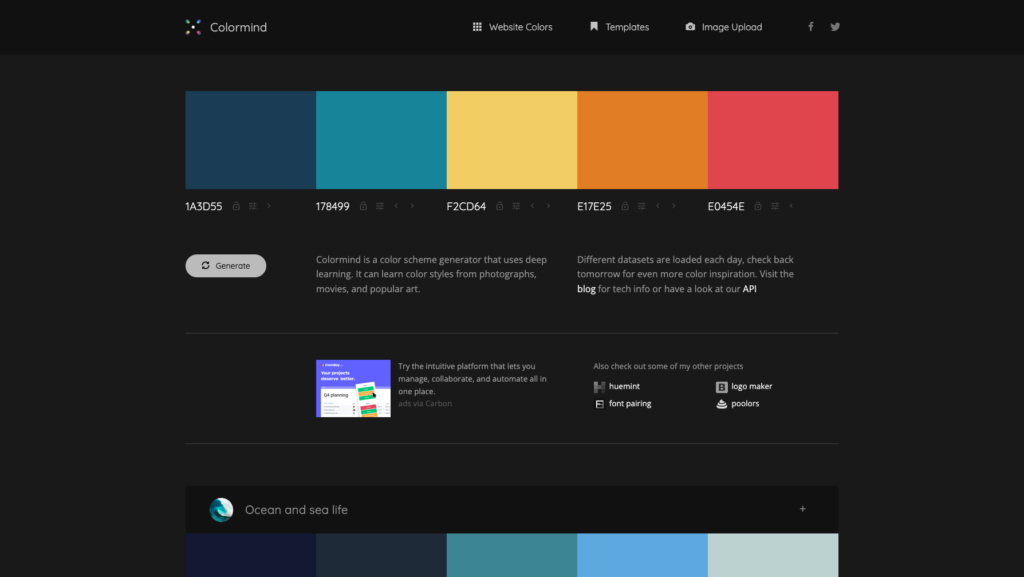1024x577 pixels.
Task: Generate a new color palette
Action: tap(226, 266)
